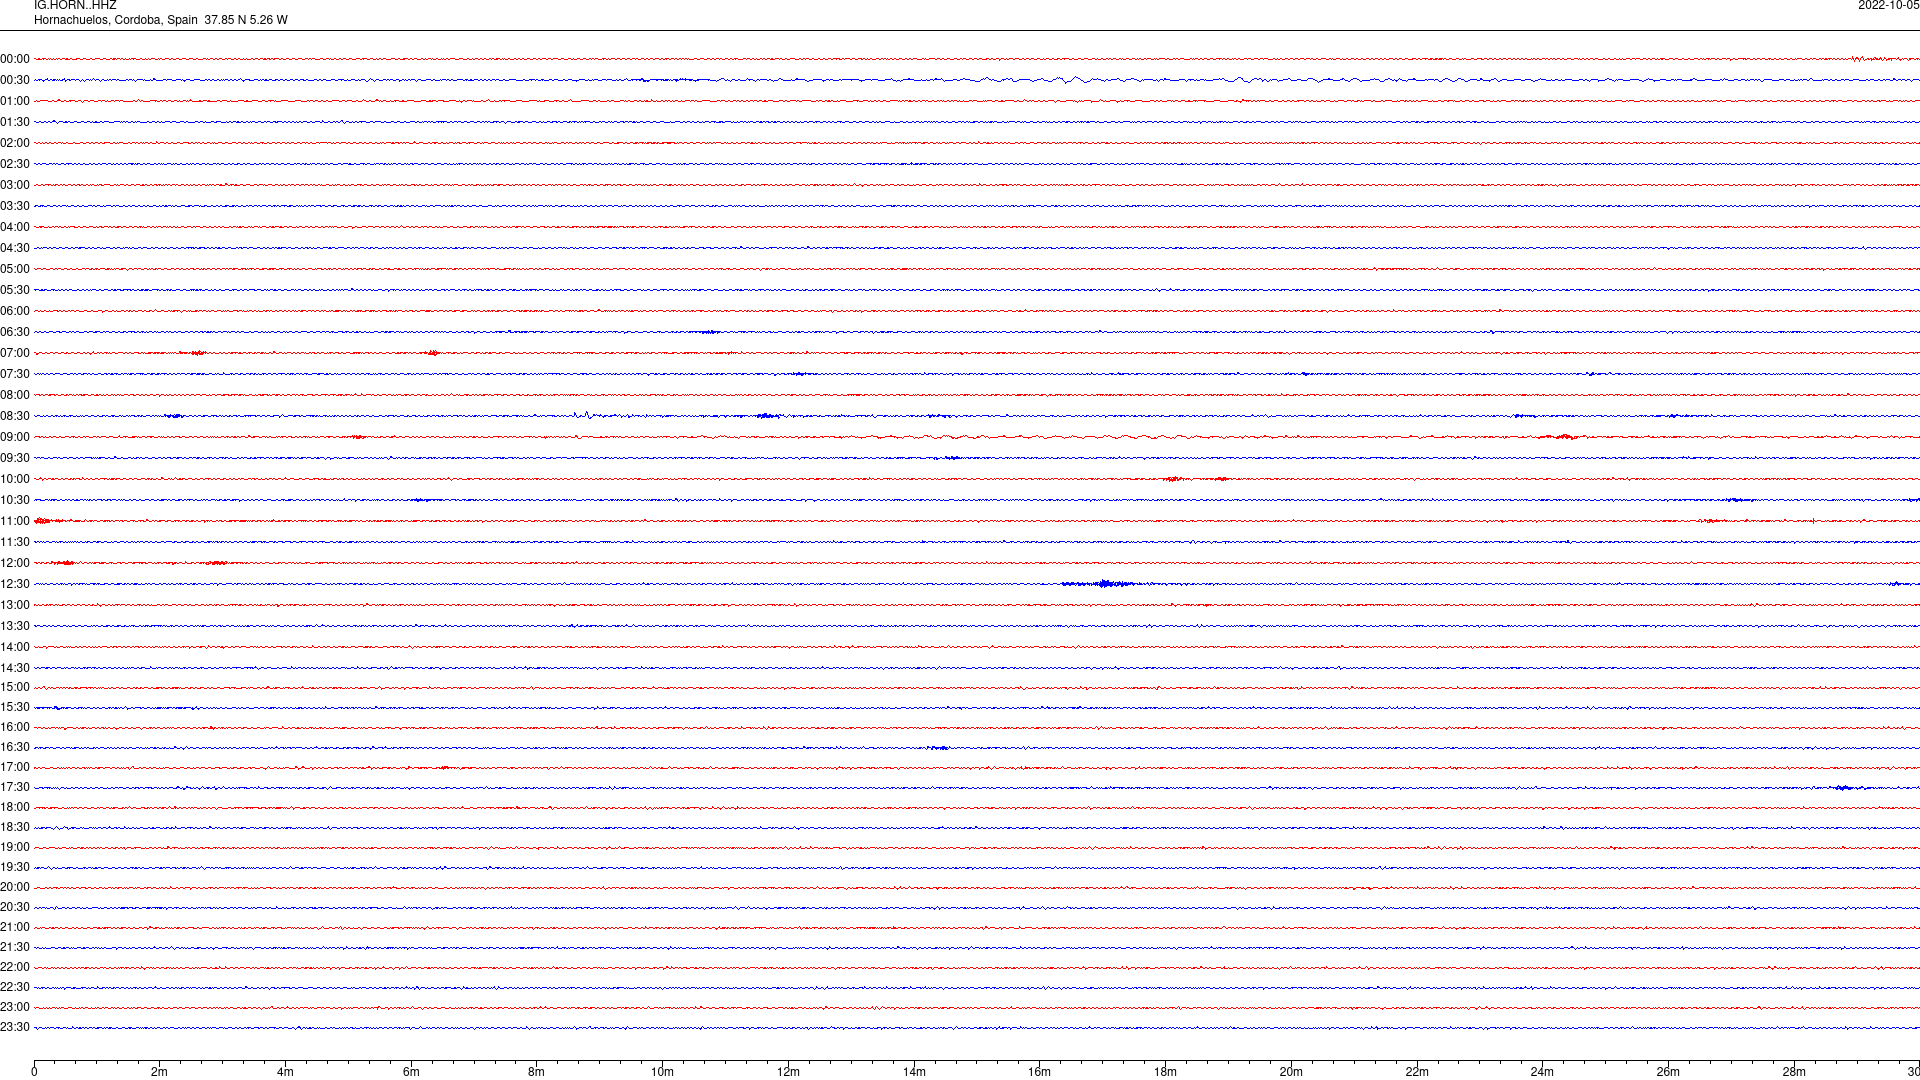The image size is (1920, 1080).
Task: Select the 15:30 trace time label
Action: coord(15,707)
